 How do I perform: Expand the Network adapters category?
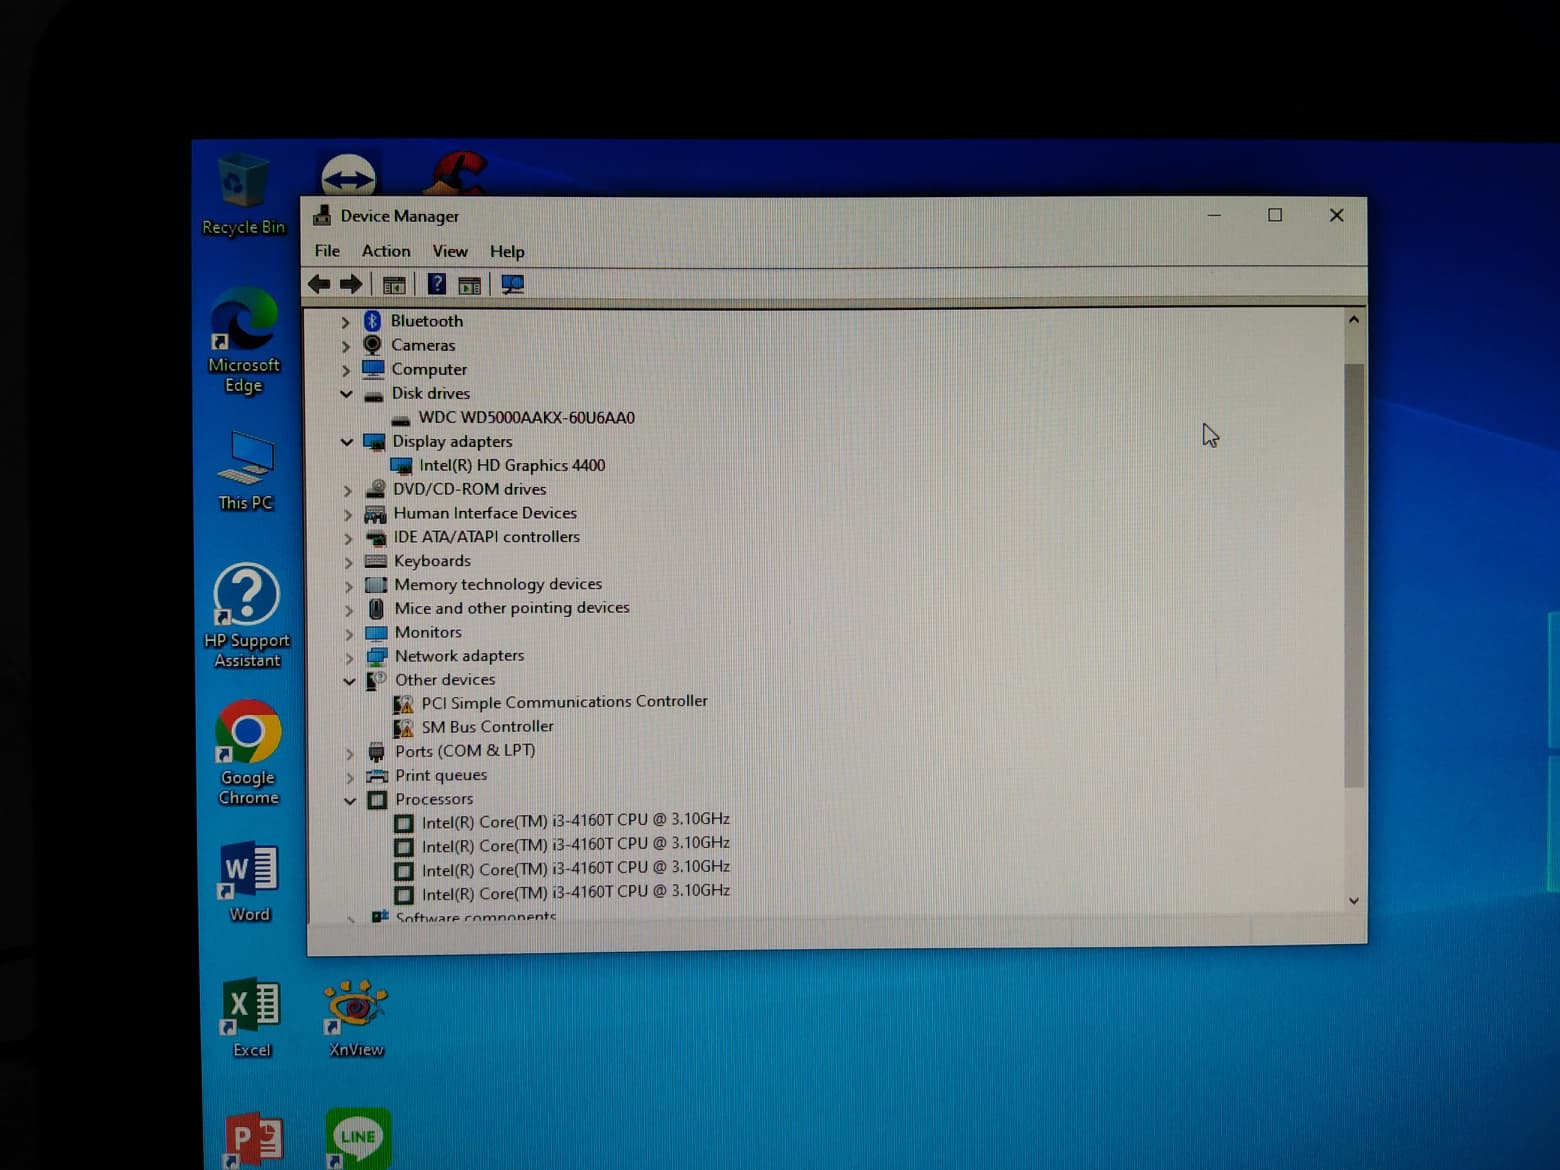tap(349, 658)
